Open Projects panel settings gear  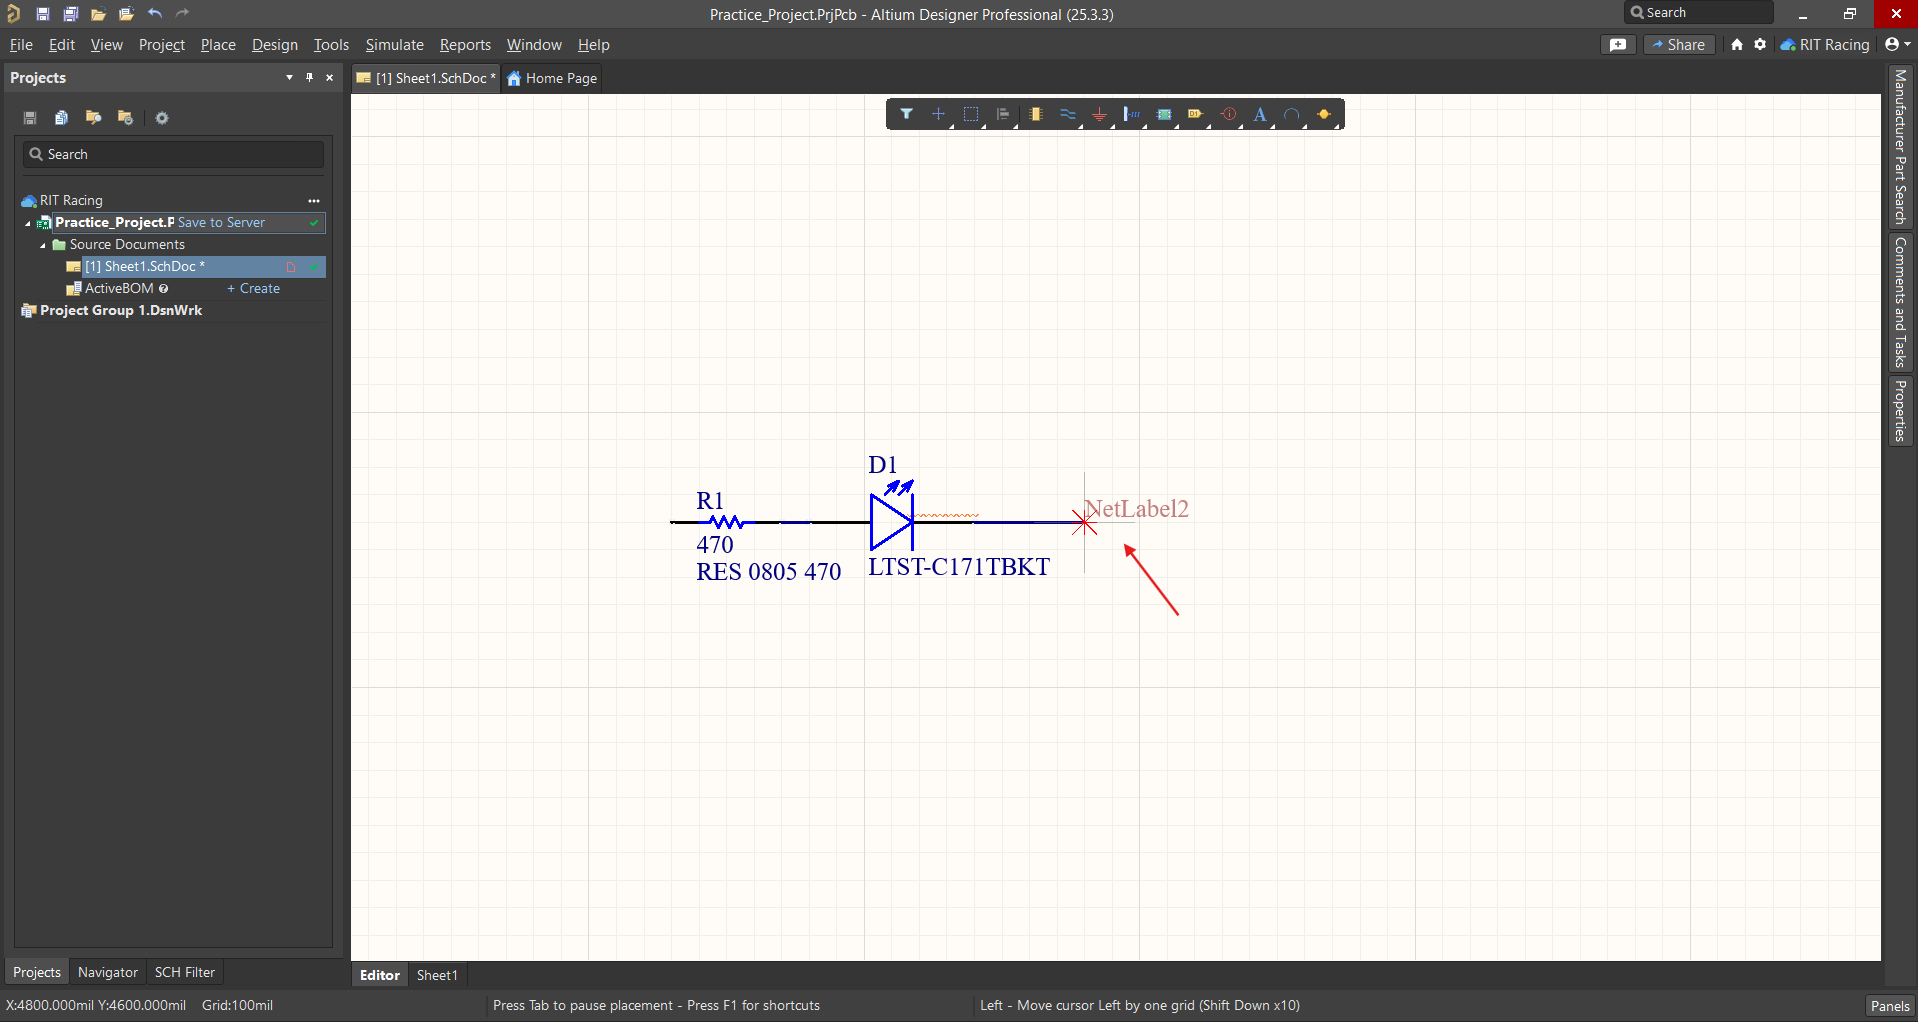162,118
